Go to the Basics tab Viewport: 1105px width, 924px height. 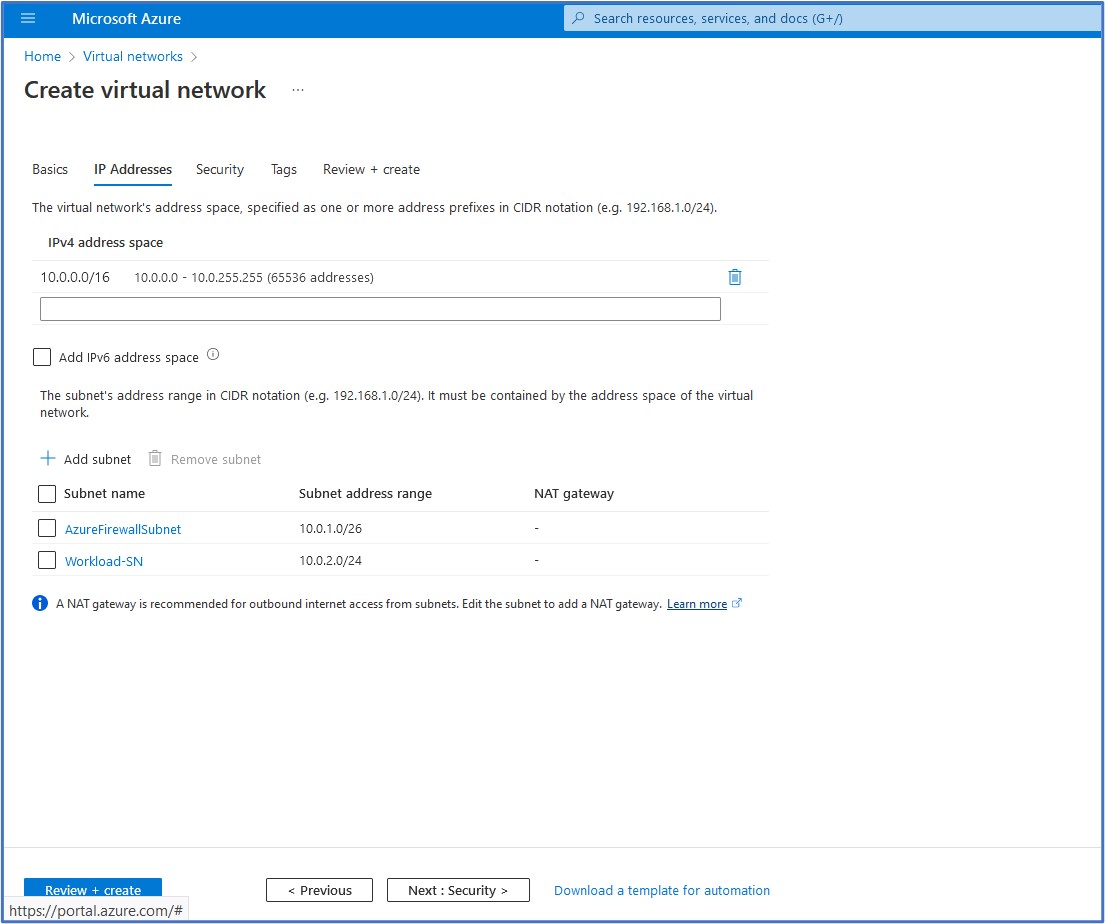tap(50, 169)
